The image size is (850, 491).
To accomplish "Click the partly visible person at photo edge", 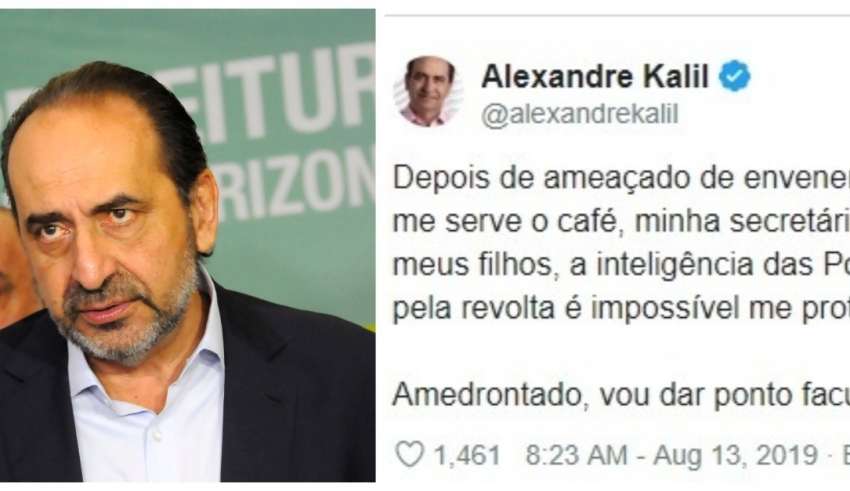I will (x=12, y=266).
